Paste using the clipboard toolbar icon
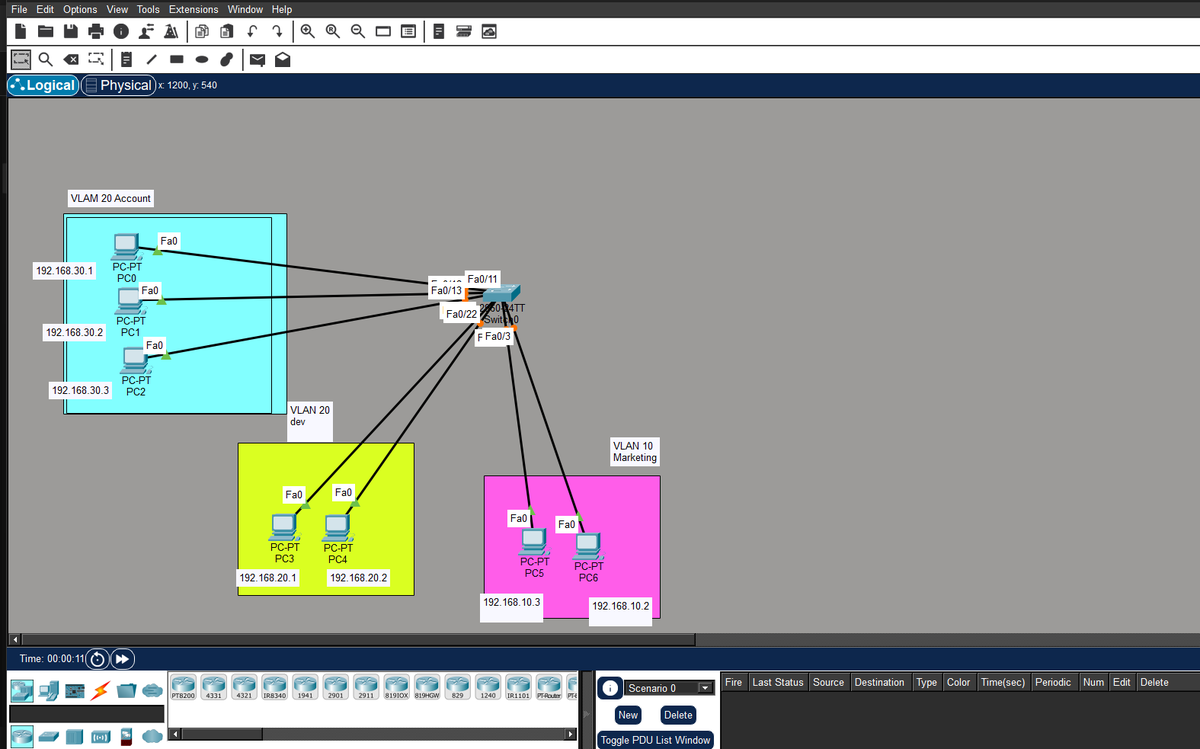Viewport: 1200px width, 749px height. [x=227, y=32]
